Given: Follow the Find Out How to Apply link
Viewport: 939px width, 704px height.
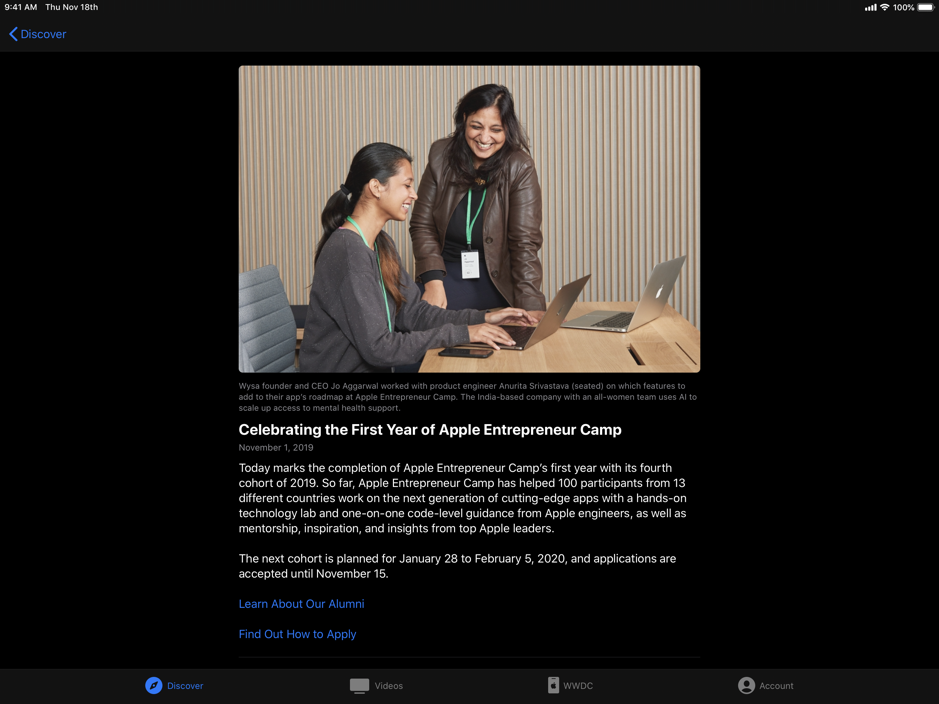Looking at the screenshot, I should (297, 634).
